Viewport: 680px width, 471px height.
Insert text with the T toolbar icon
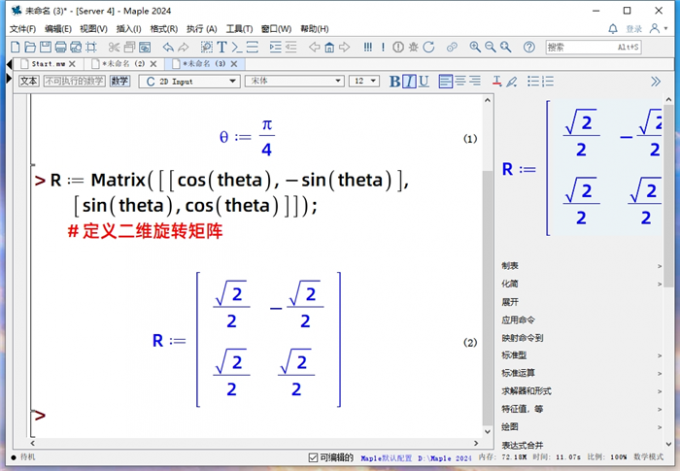click(x=221, y=47)
